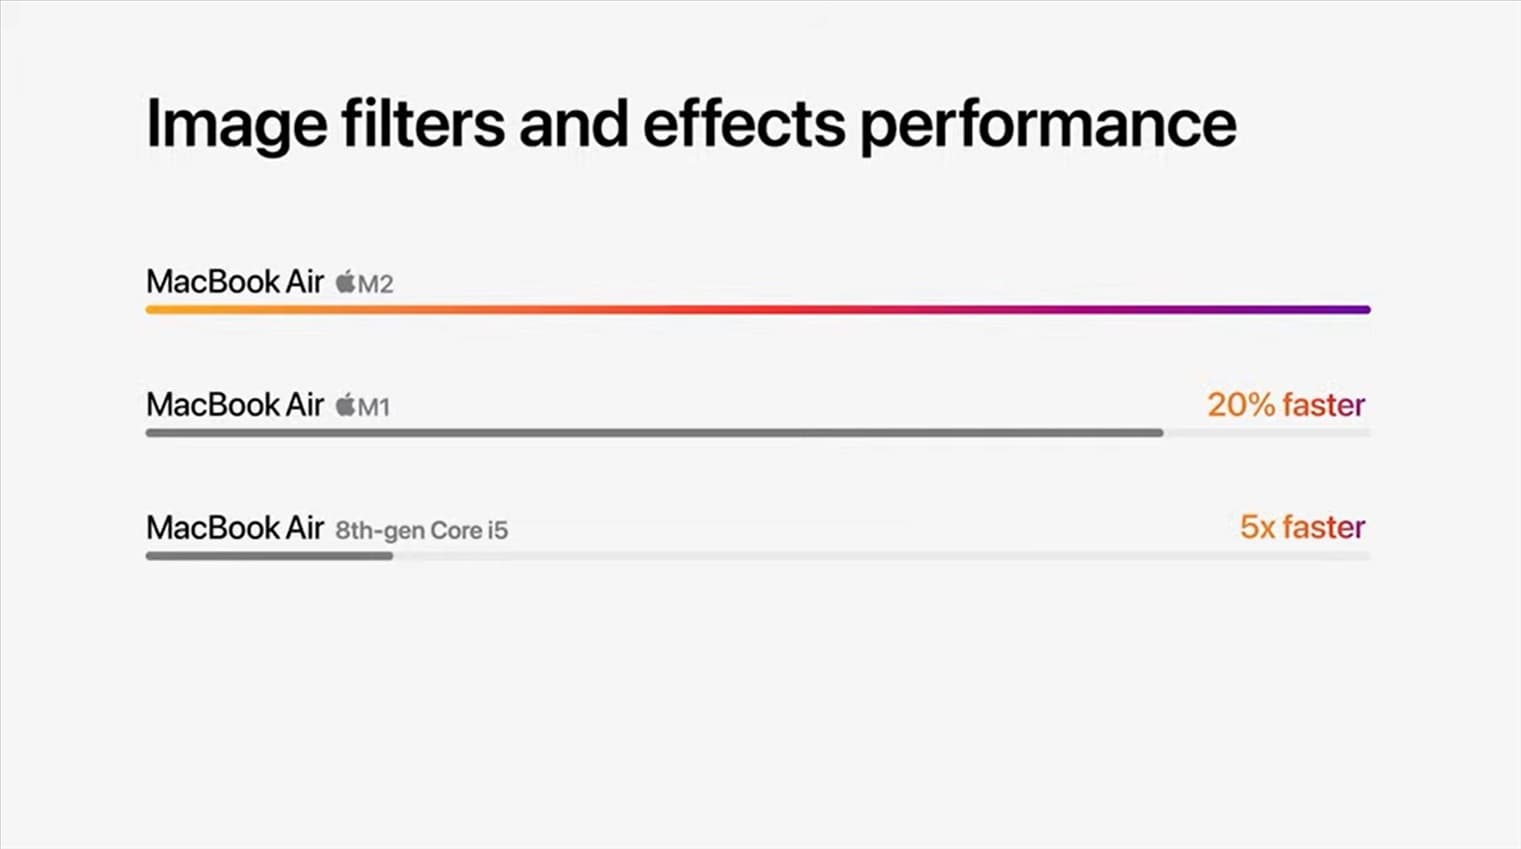
Task: Select the MacBook Air label above the gradient bar
Action: tap(235, 282)
